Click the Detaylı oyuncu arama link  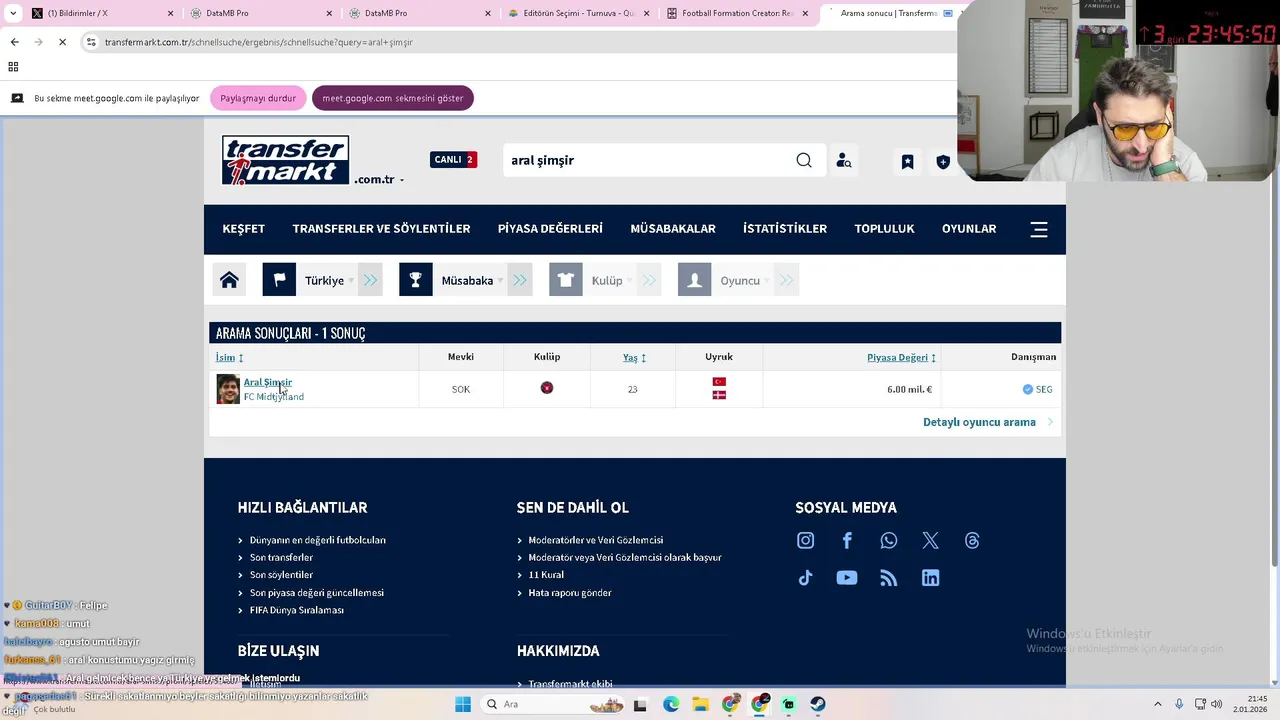(979, 422)
